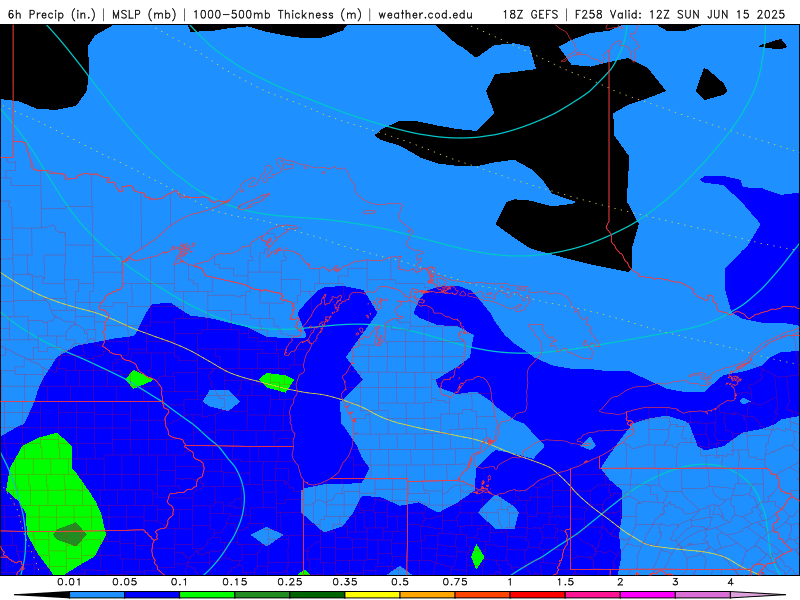Click the "4" legend value

pyautogui.click(x=731, y=582)
